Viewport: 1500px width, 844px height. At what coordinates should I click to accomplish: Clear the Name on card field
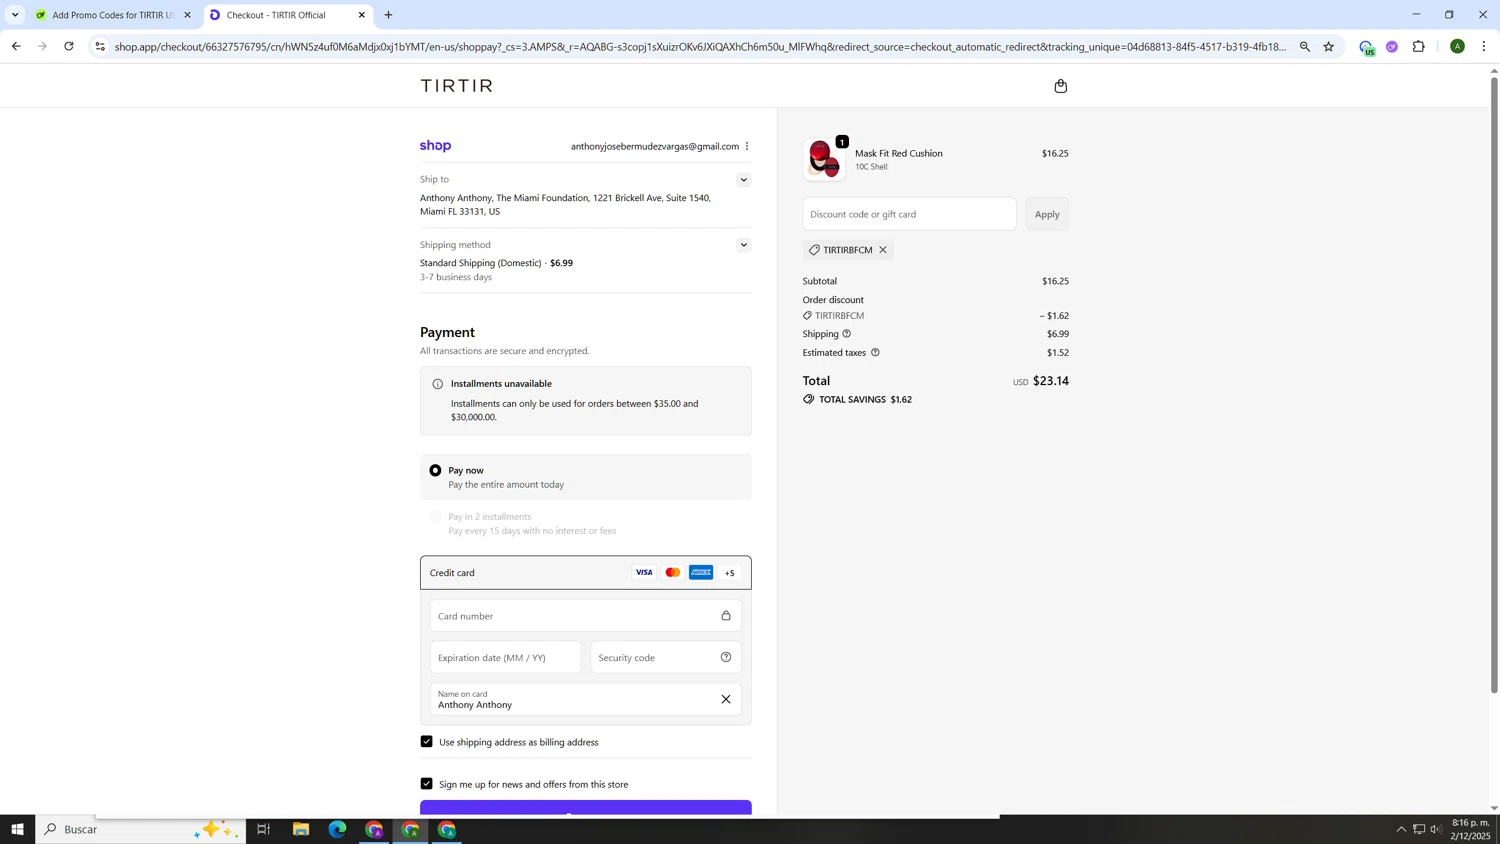[x=726, y=699]
